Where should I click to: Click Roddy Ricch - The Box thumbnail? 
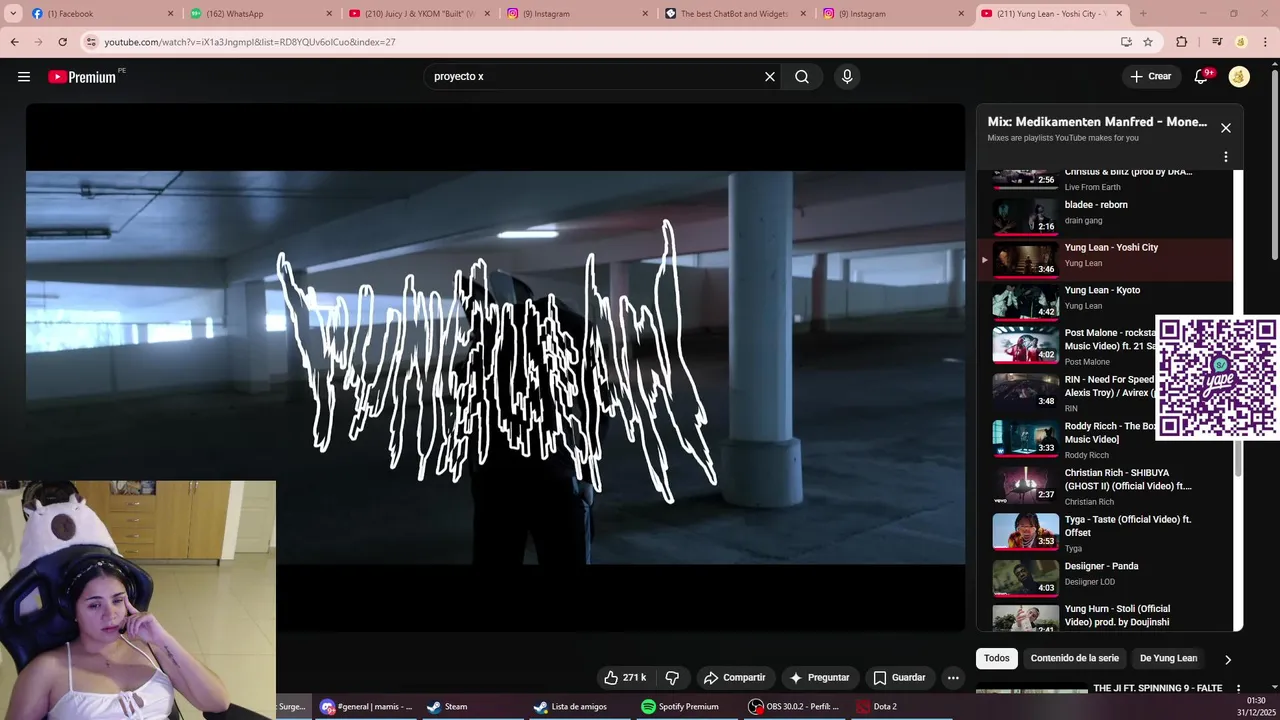point(1025,438)
